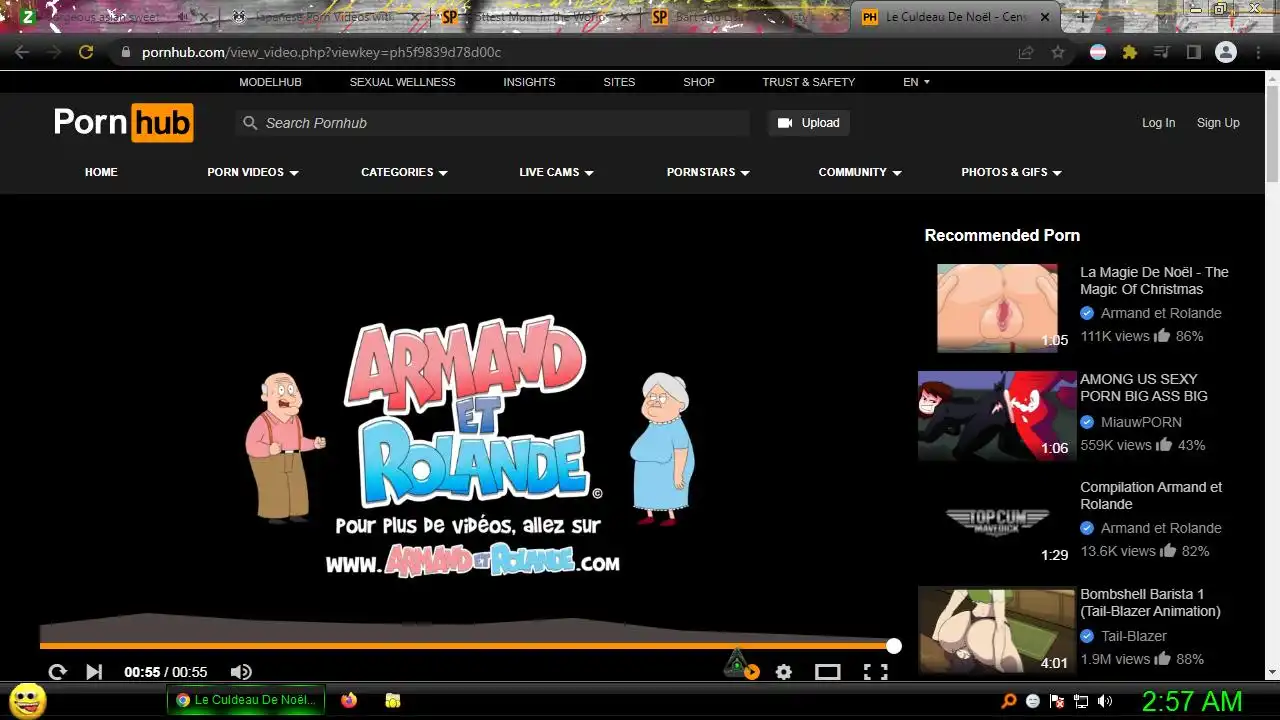Click the tray volume speaker icon
1280x720 pixels.
click(1104, 701)
